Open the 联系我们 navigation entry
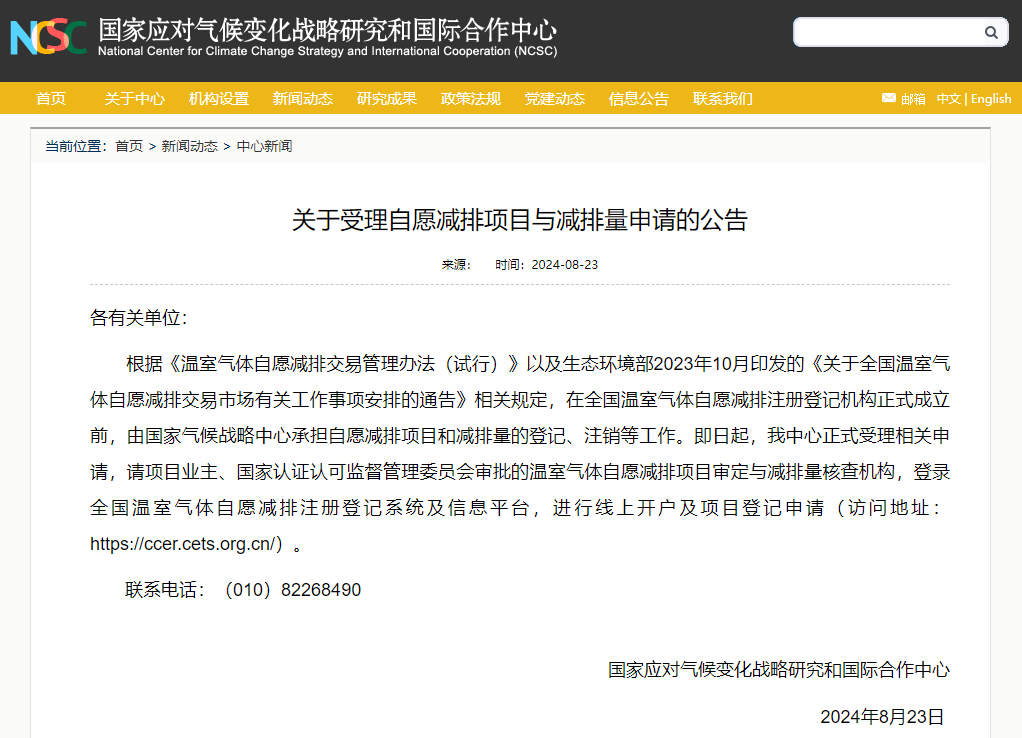The height and width of the screenshot is (738, 1022). pyautogui.click(x=722, y=98)
